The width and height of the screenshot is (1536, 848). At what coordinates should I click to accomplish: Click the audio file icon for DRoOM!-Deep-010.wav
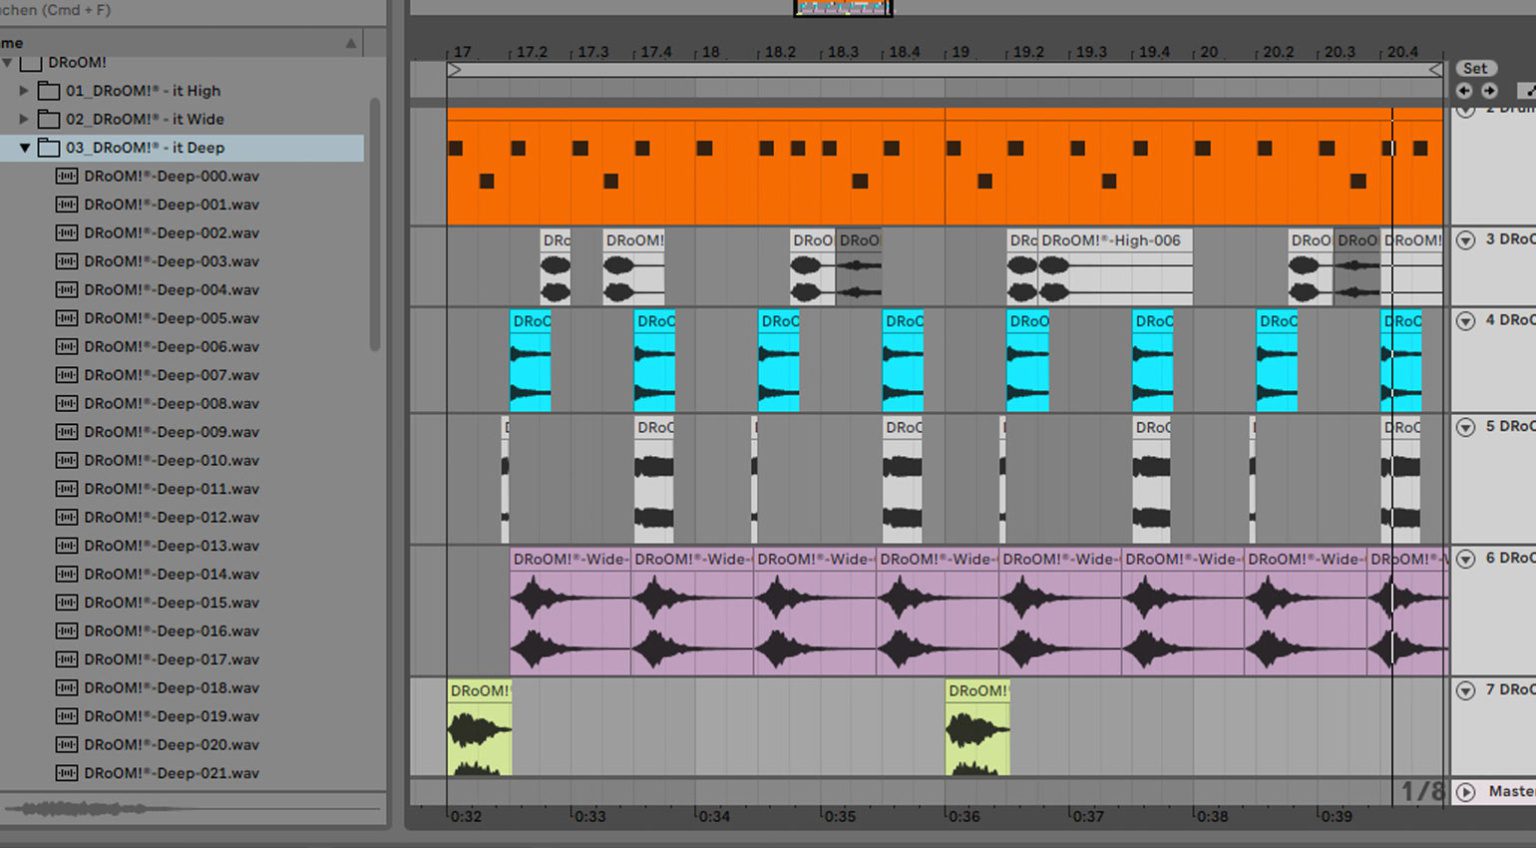click(x=66, y=460)
